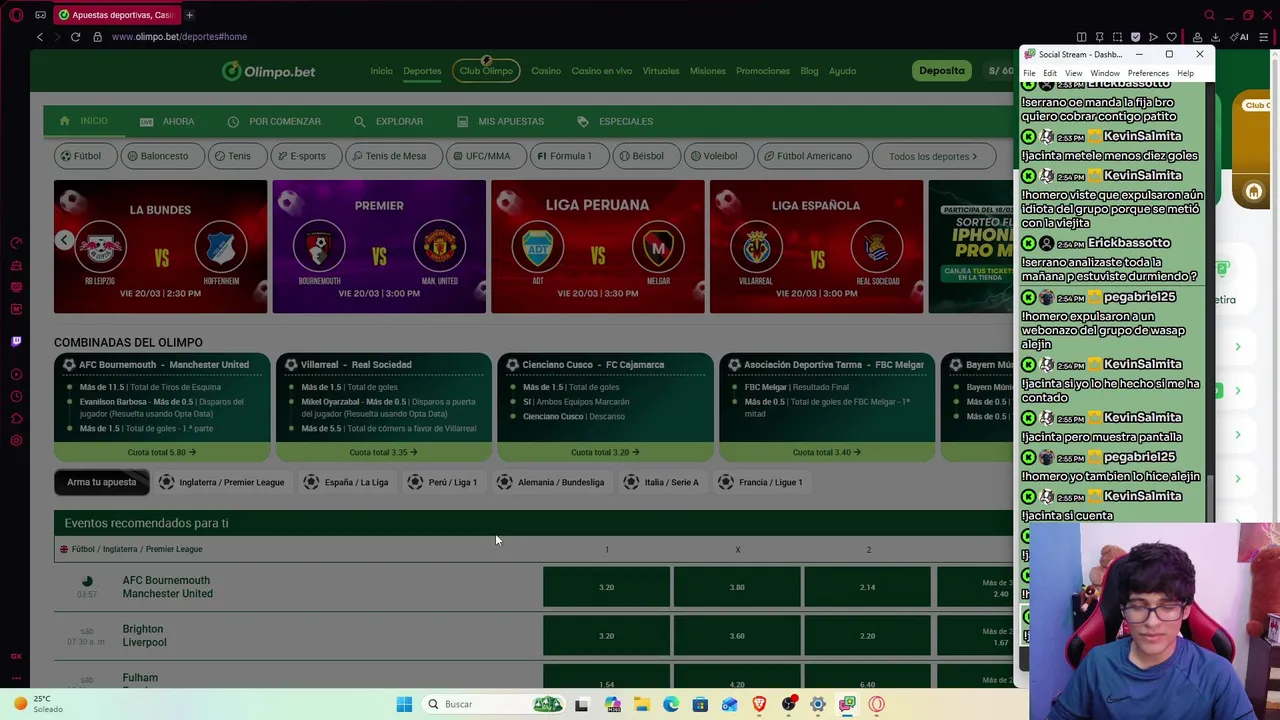Go to the Virtuales section
The image size is (1280, 720).
pos(661,71)
